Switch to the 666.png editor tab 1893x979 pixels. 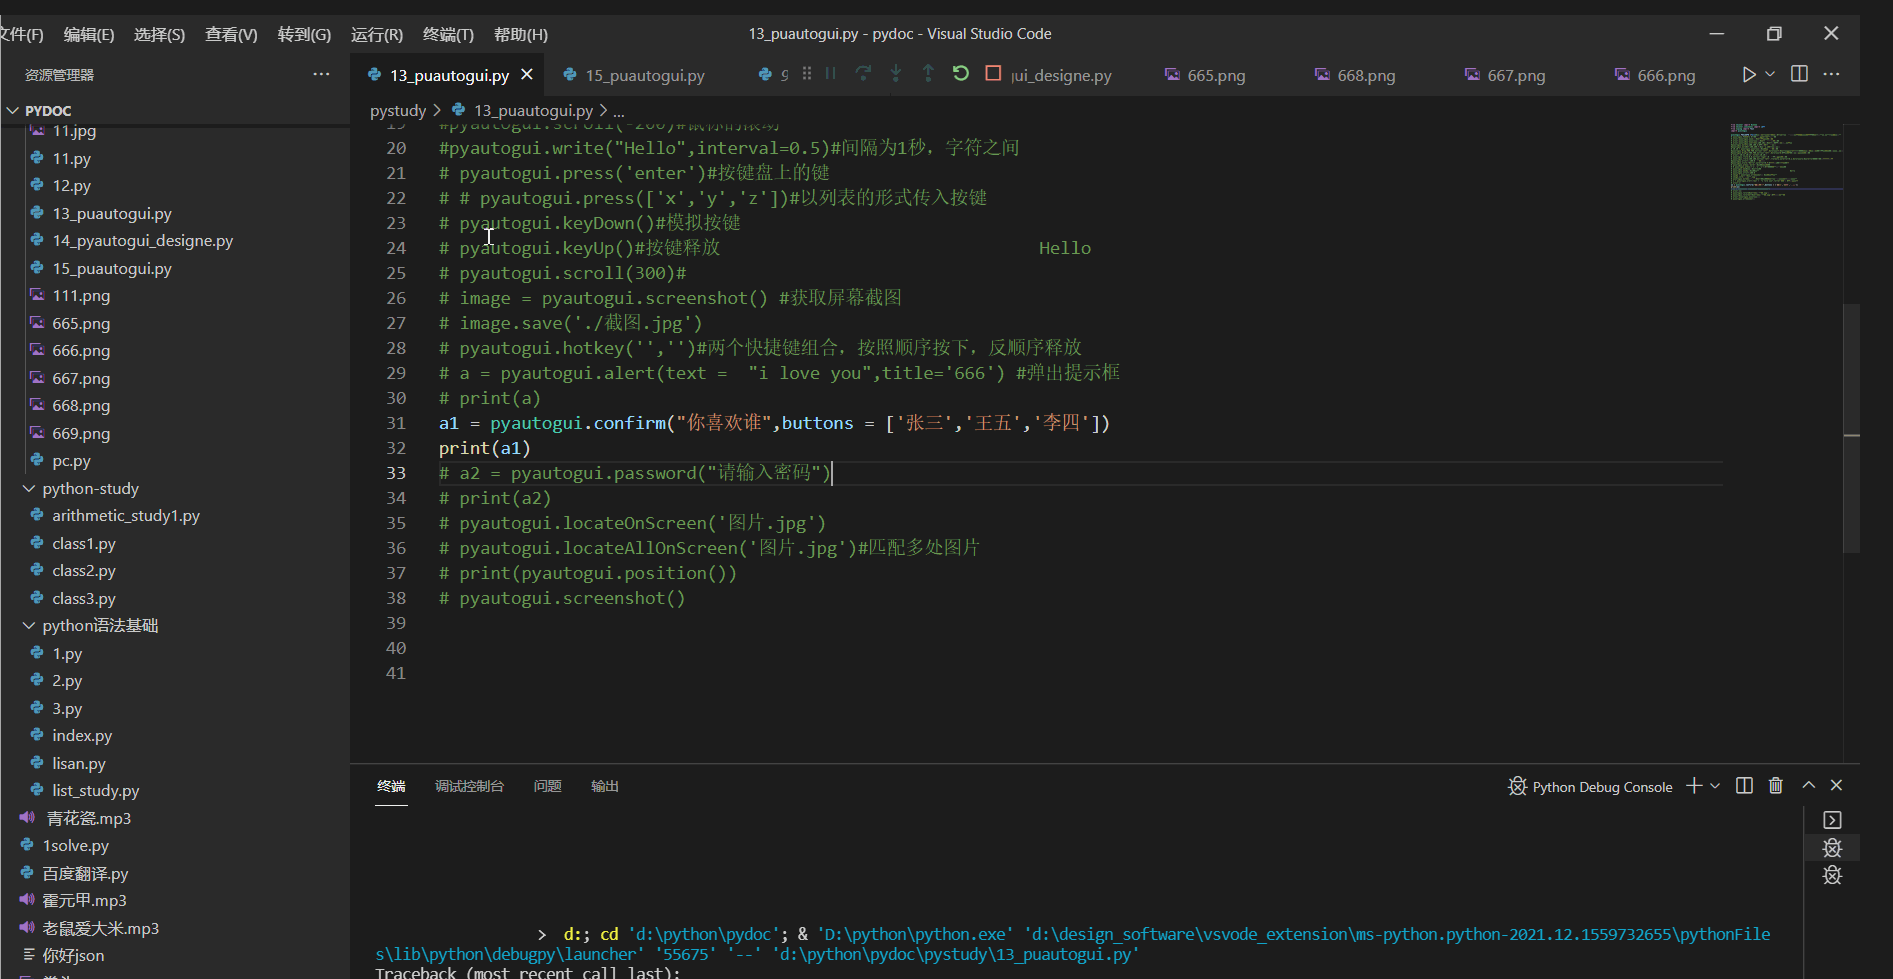(1666, 75)
